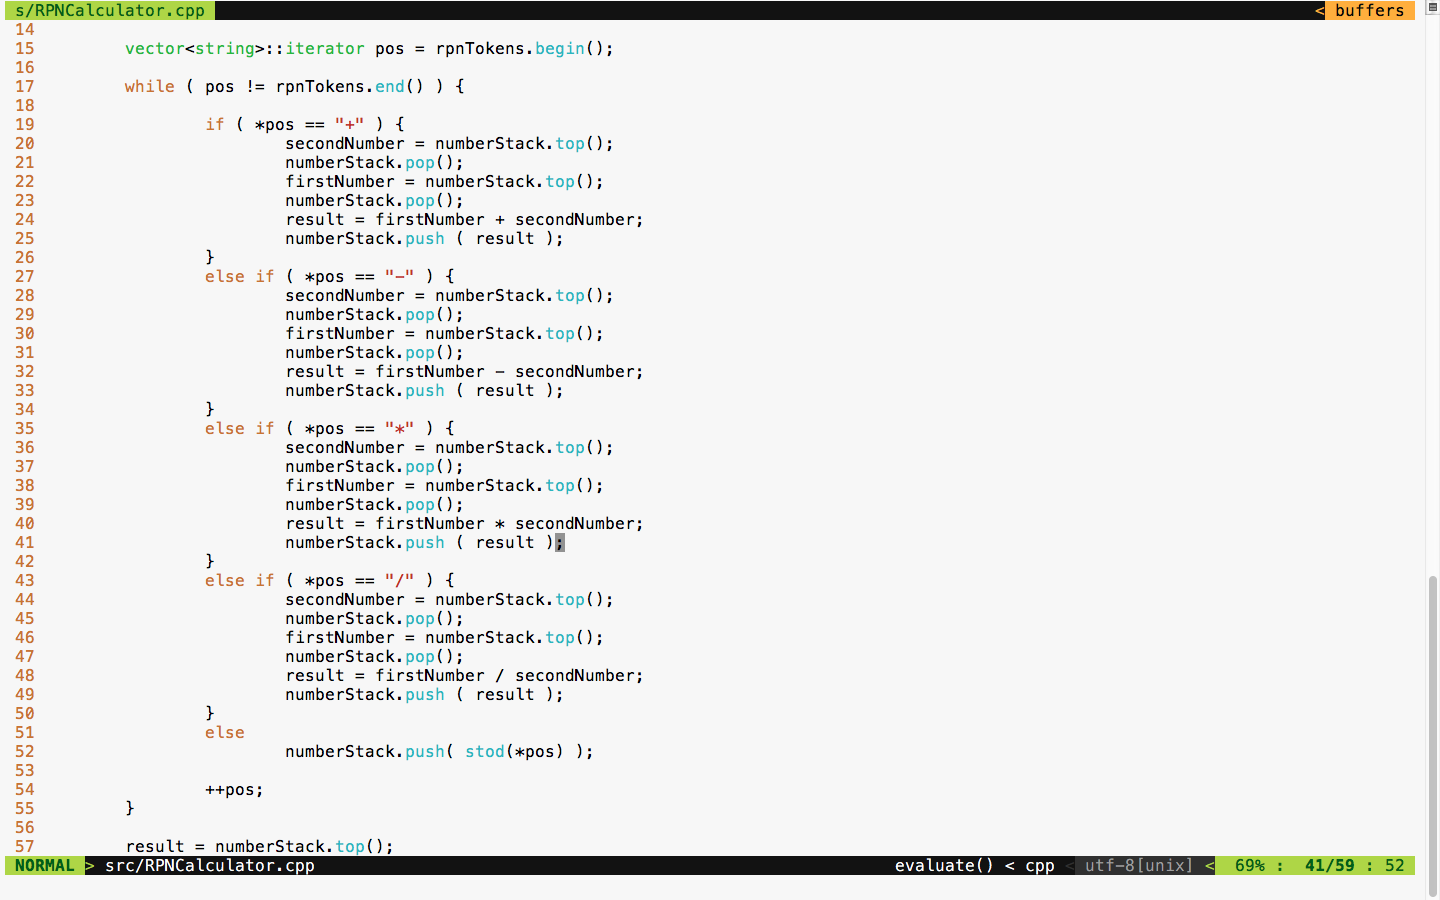Click else if on line 35
The width and height of the screenshot is (1440, 900).
coord(240,428)
